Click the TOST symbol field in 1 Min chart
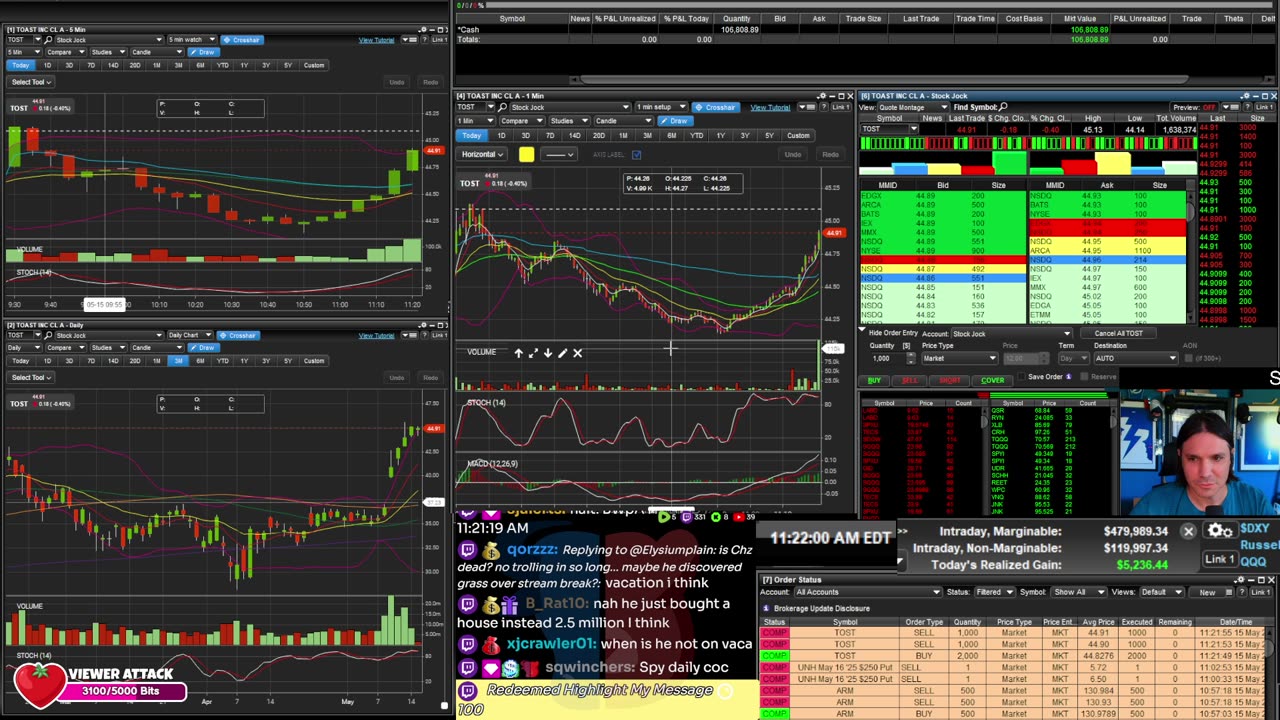Screen dimensions: 1280x720 pos(473,107)
